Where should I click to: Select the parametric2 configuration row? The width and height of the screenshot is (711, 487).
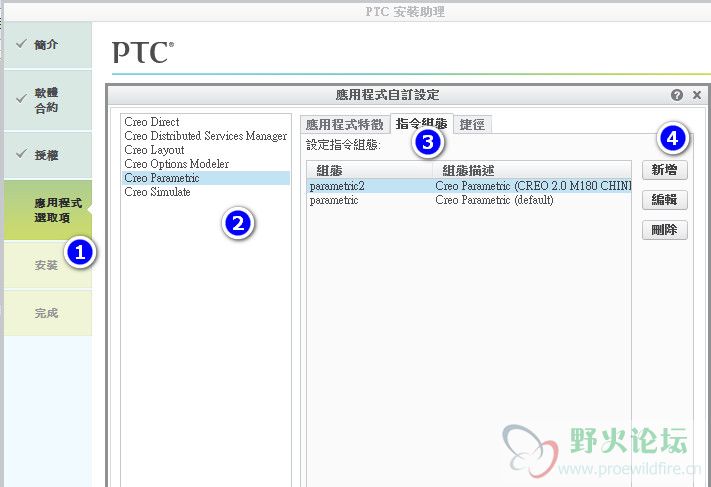coord(469,186)
